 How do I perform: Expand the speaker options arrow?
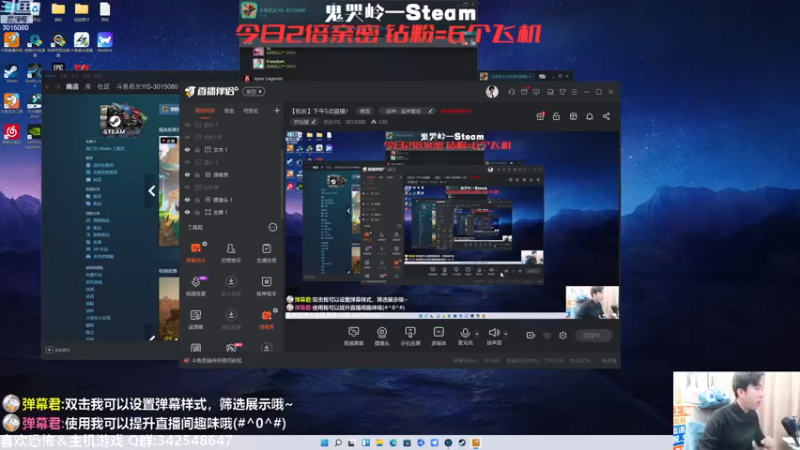[x=506, y=334]
